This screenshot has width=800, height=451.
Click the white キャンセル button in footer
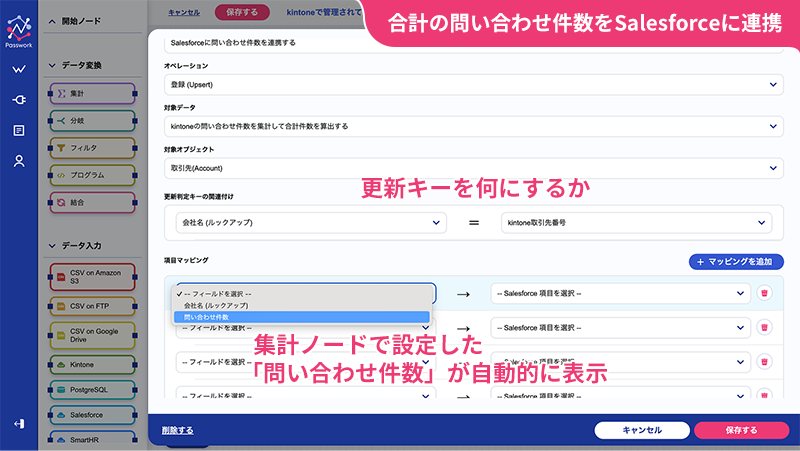coord(642,430)
